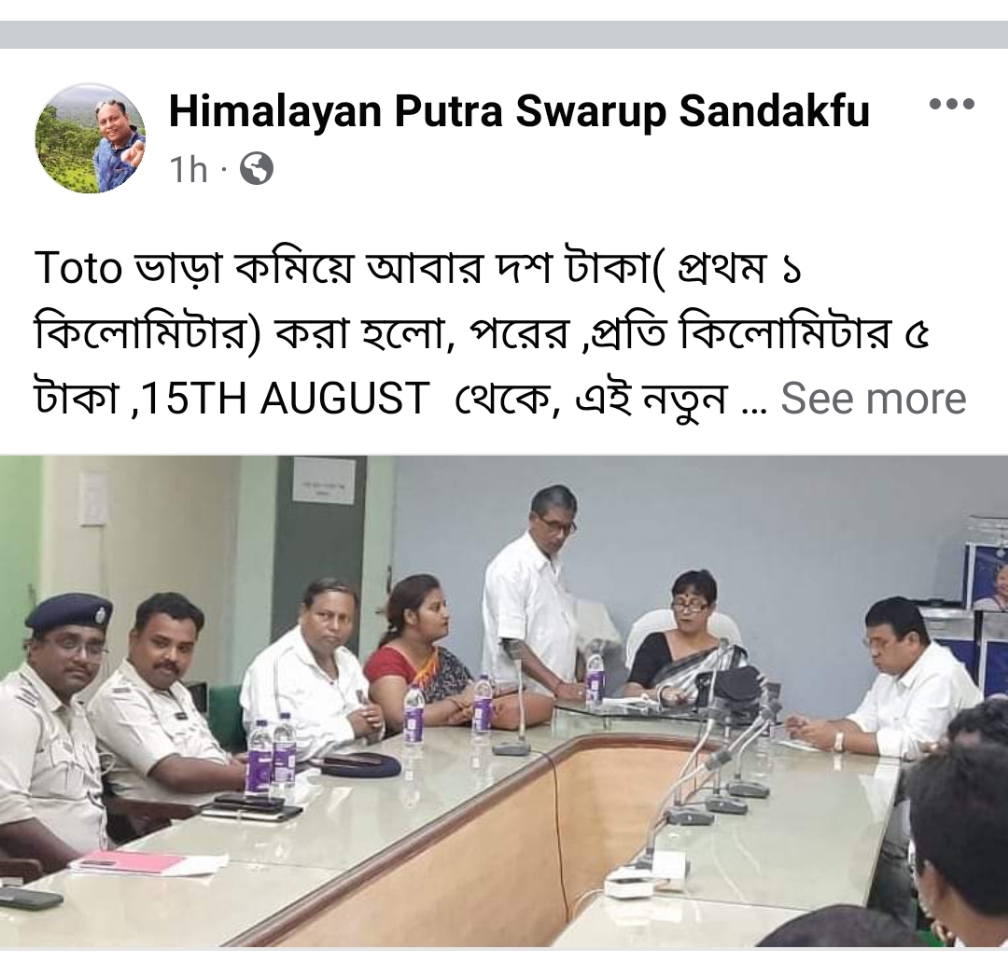Open the meeting room photo
1008x973 pixels.
[x=504, y=701]
